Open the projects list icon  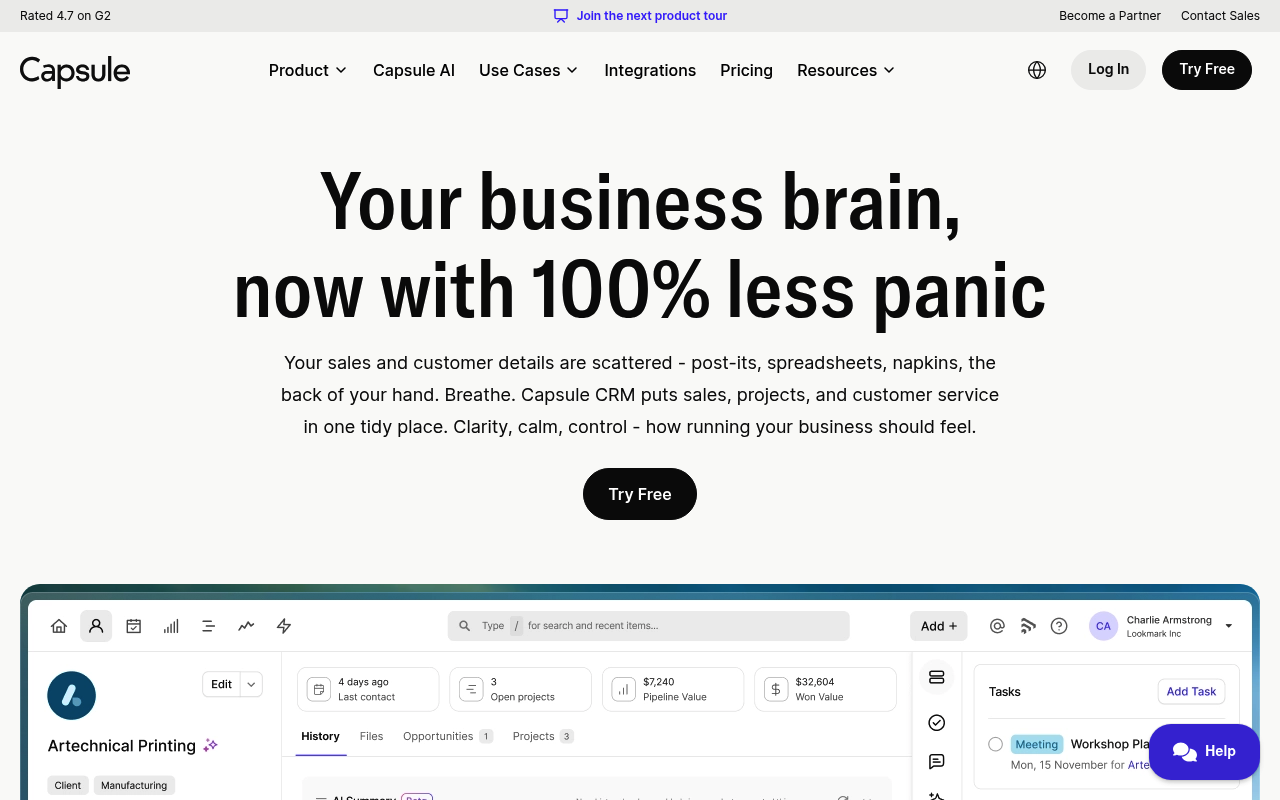coord(208,626)
